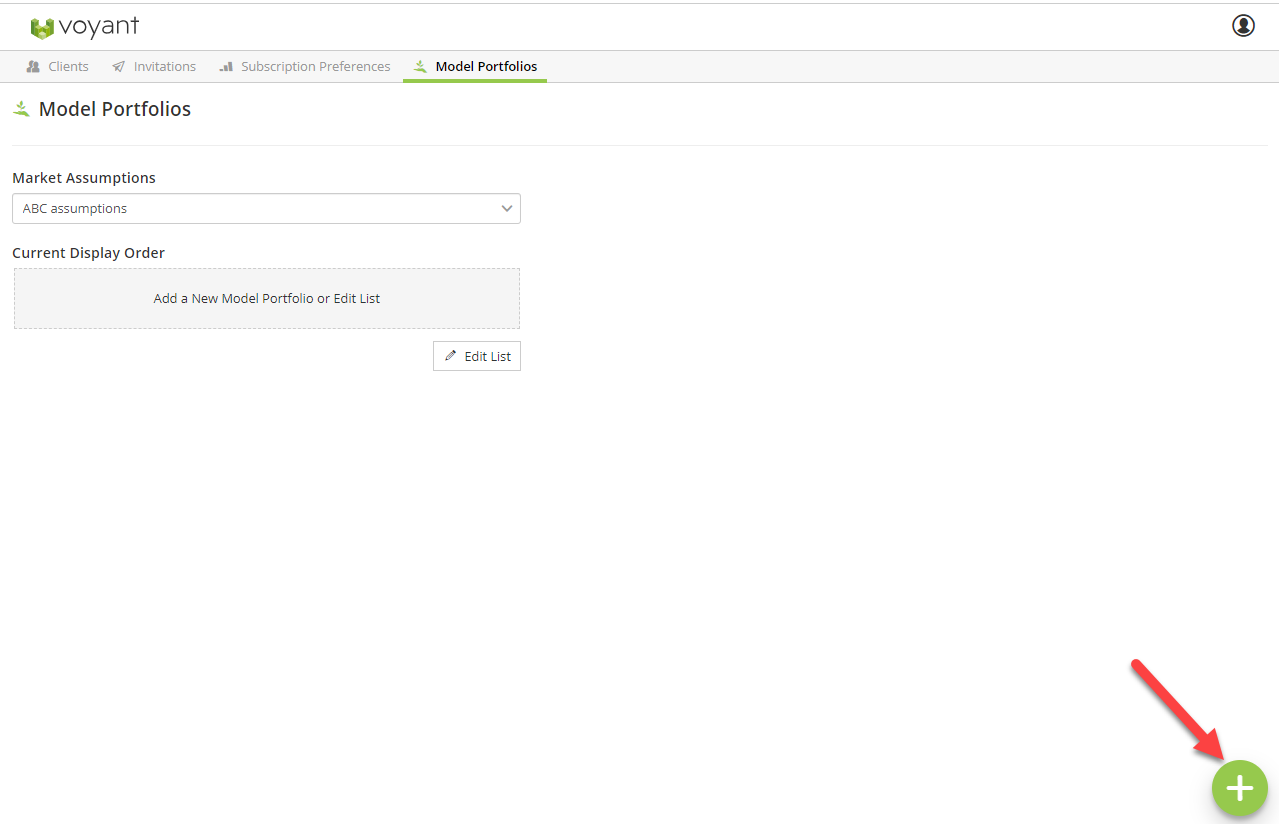Expand the Market Assumptions dropdown chevron

[x=507, y=209]
